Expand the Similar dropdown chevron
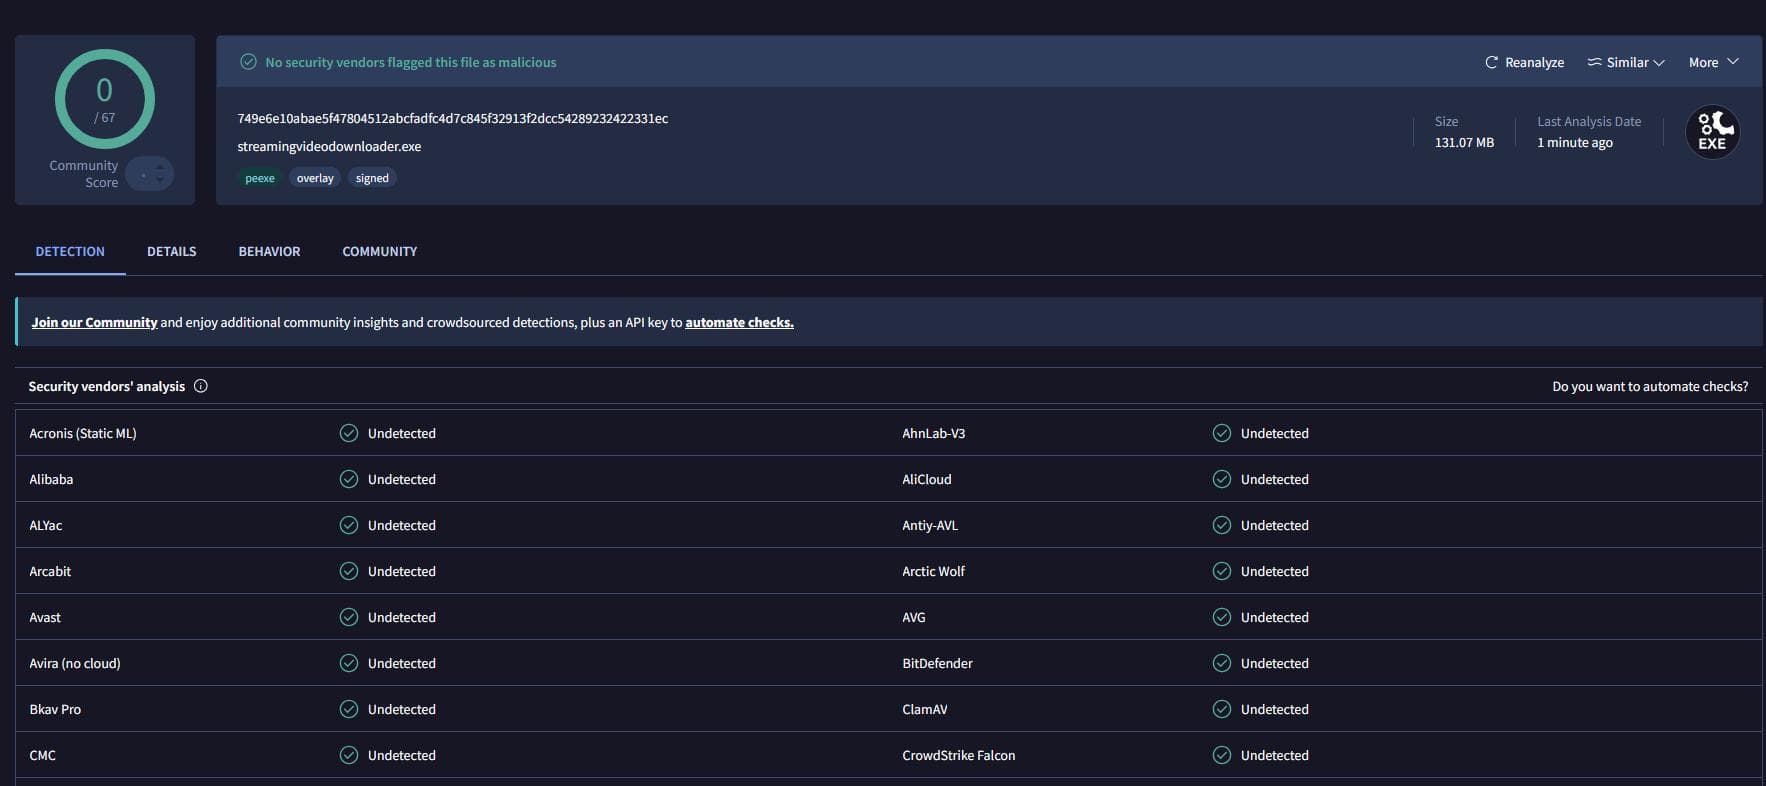 1659,62
